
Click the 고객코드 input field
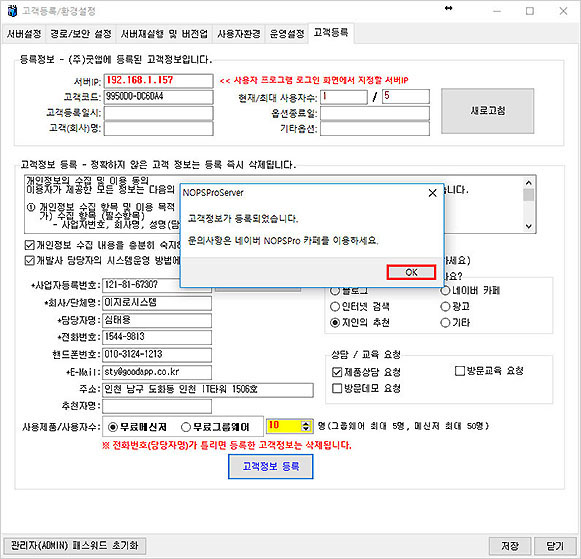158,97
